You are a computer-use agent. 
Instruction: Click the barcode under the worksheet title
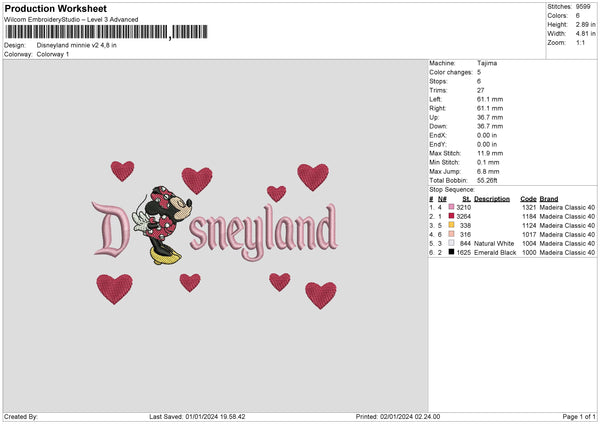tap(106, 32)
